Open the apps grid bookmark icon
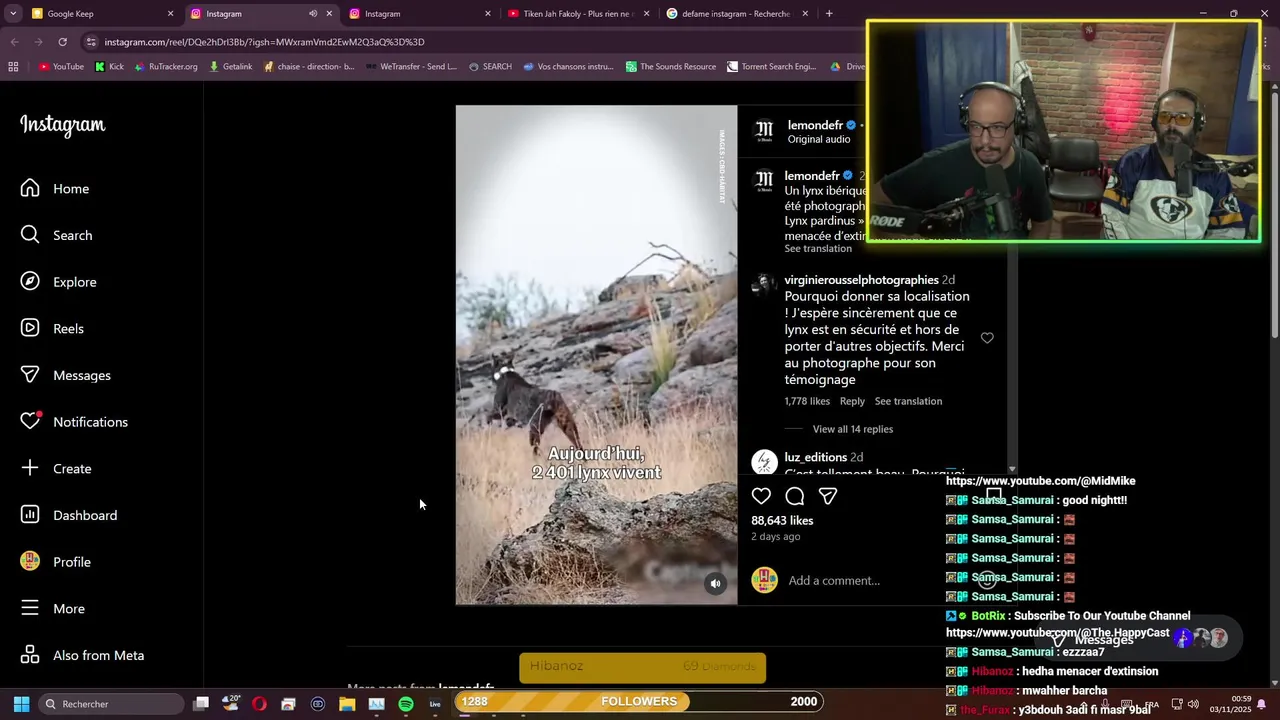Screen dimensions: 1280x720 tap(13, 67)
